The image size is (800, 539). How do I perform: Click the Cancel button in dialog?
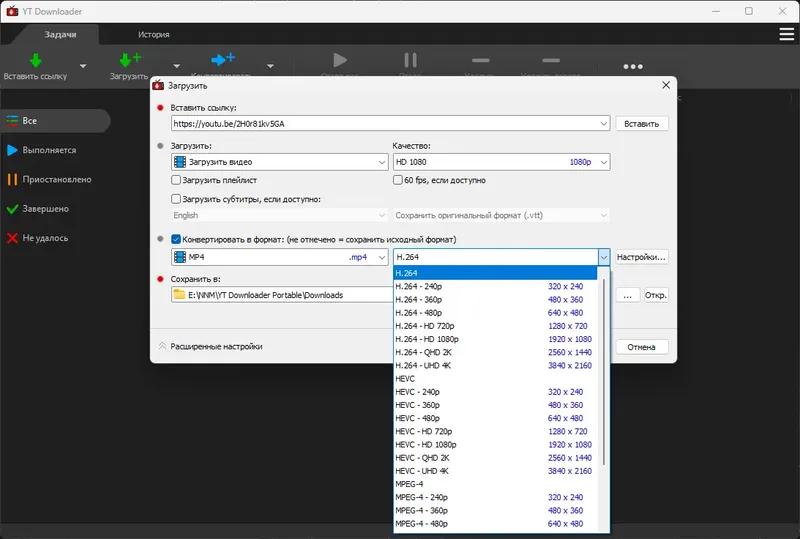[x=641, y=347]
